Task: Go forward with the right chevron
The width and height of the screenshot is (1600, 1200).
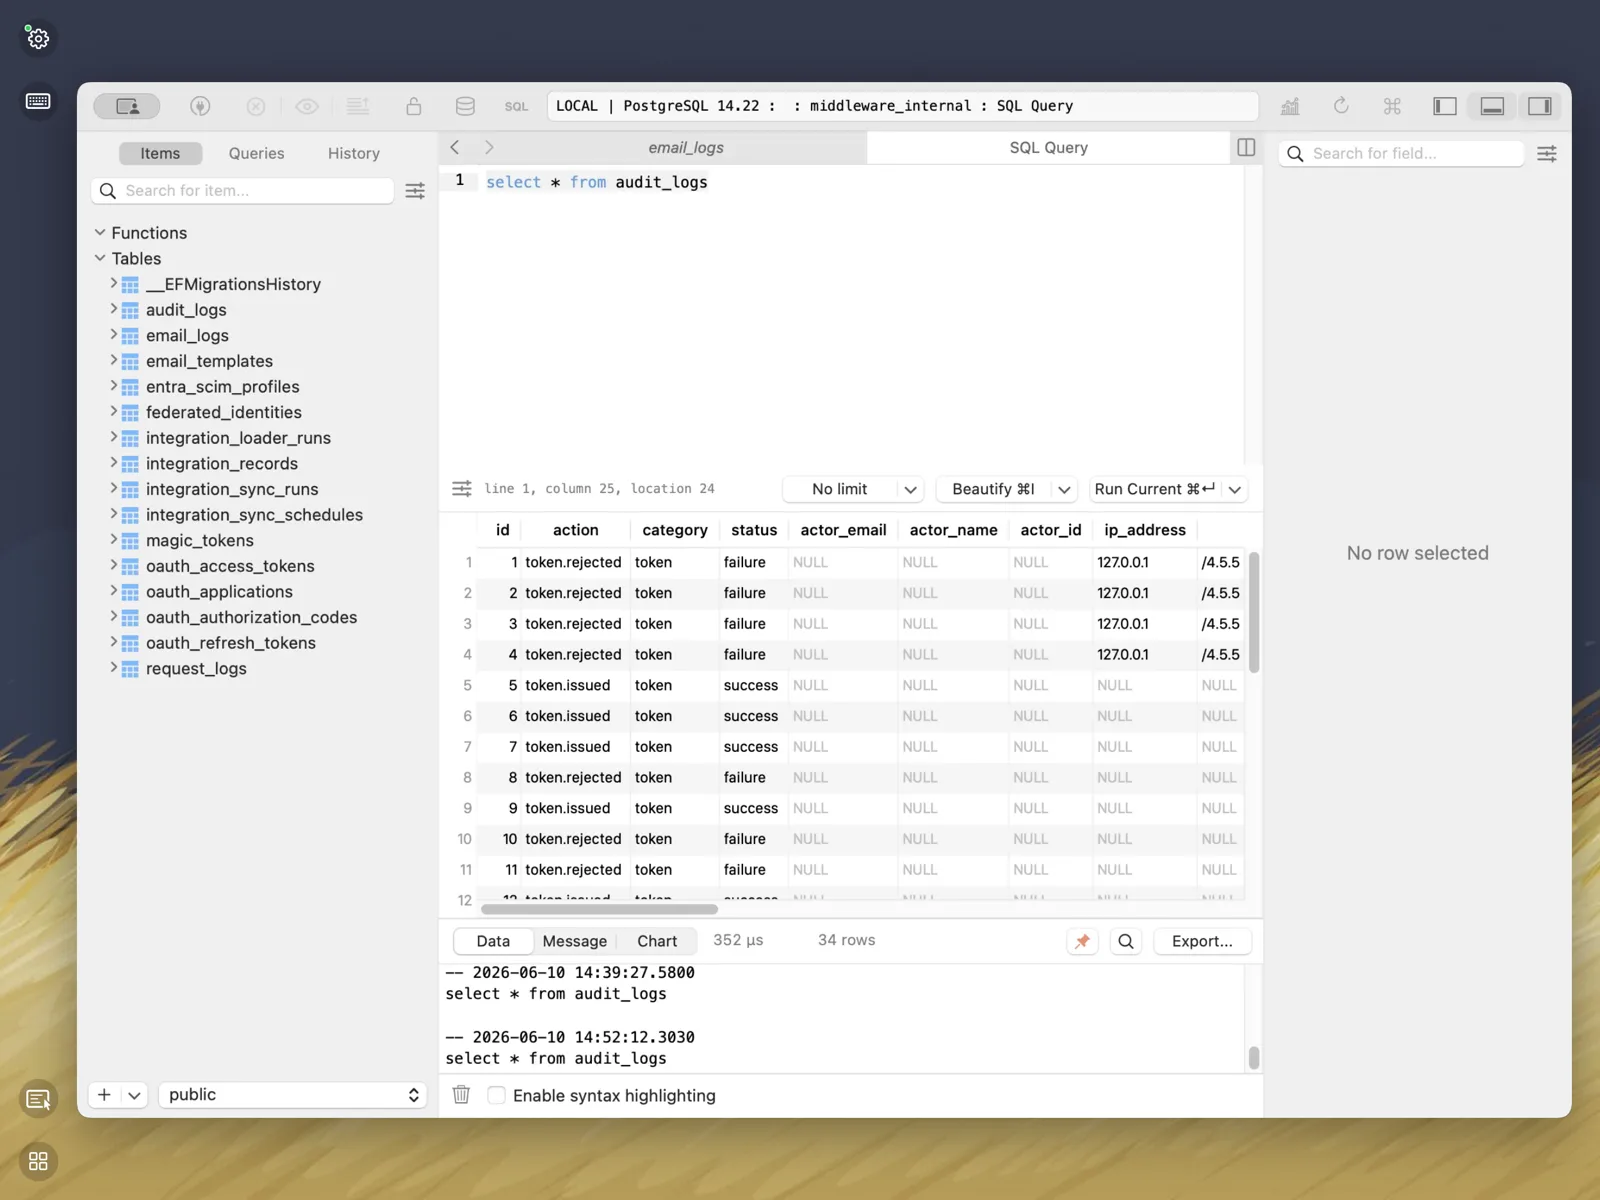Action: click(x=489, y=147)
